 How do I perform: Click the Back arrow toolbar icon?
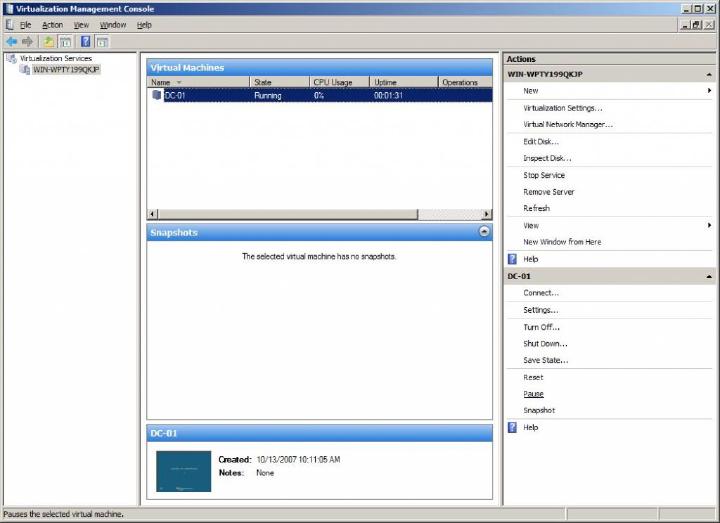click(12, 42)
